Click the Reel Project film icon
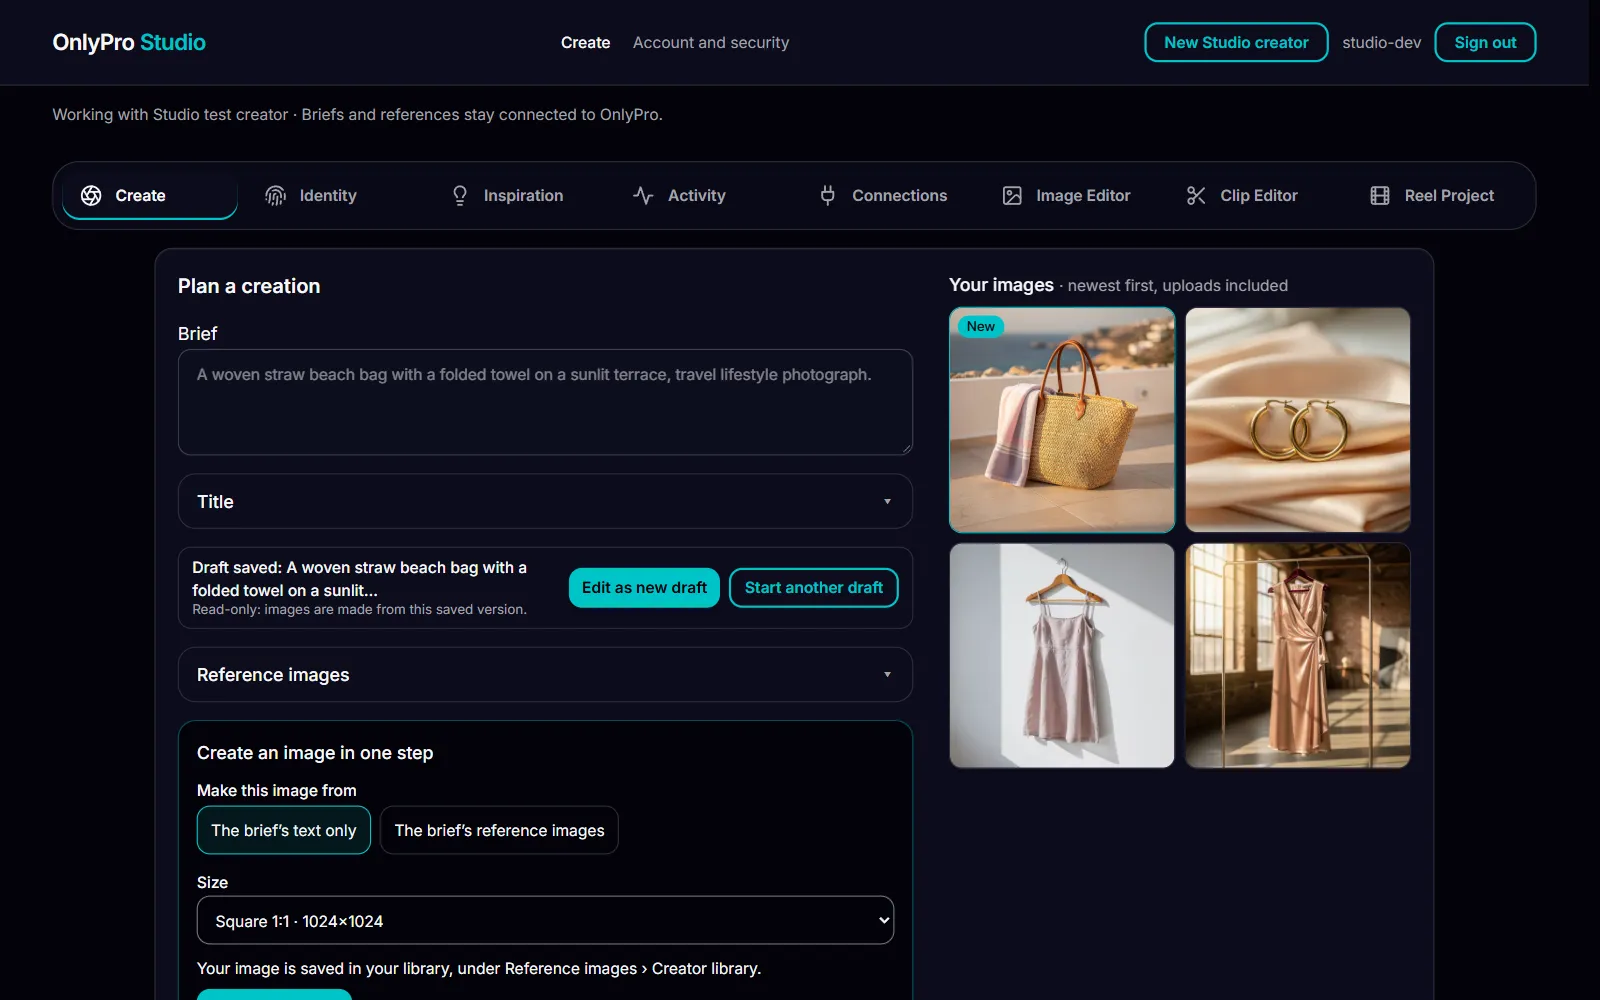Image resolution: width=1600 pixels, height=1000 pixels. click(1380, 196)
